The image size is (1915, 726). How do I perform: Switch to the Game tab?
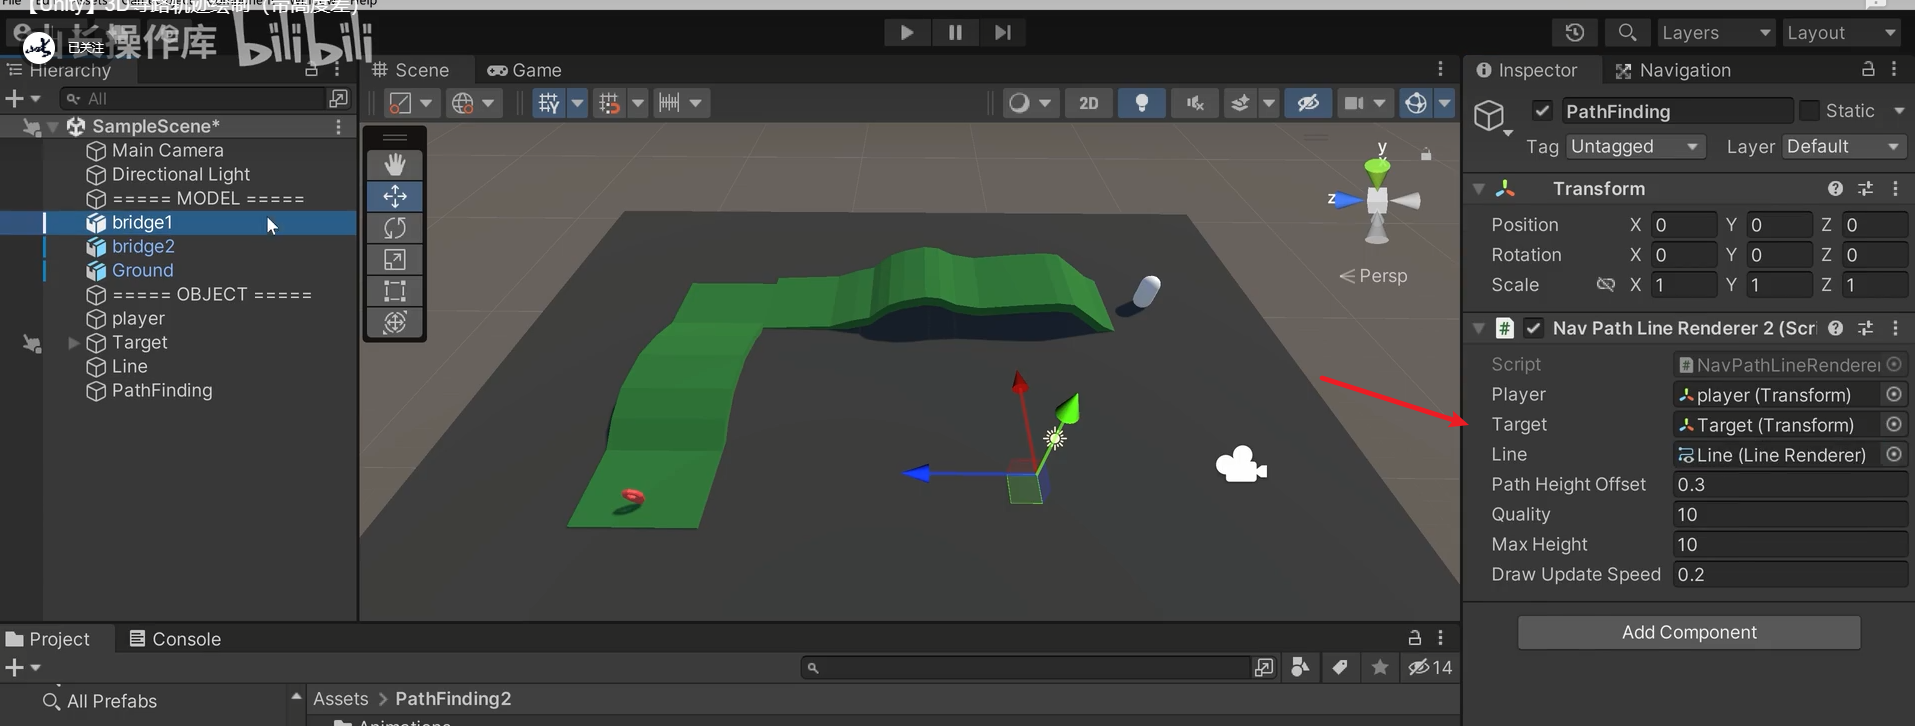pos(525,70)
